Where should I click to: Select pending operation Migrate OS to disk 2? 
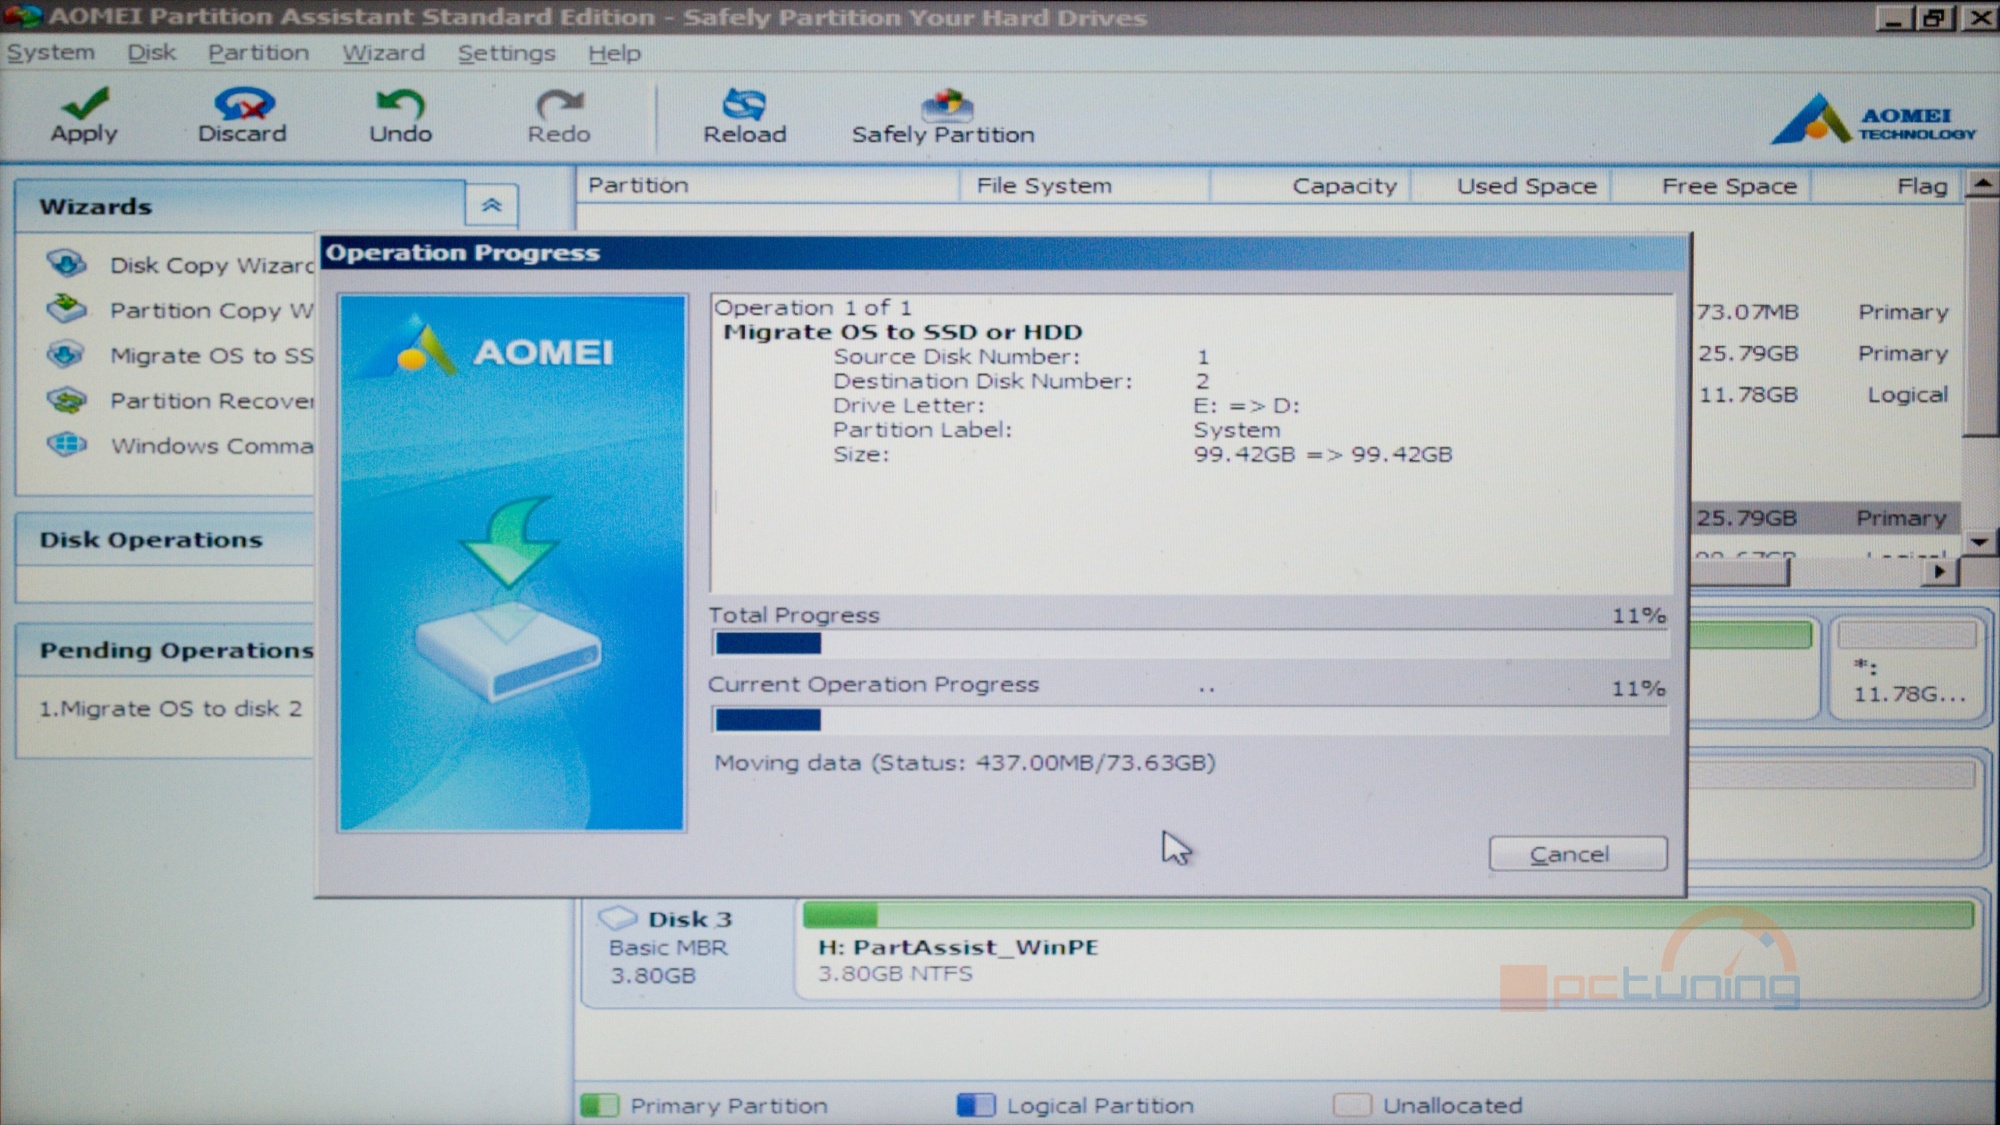[x=170, y=708]
